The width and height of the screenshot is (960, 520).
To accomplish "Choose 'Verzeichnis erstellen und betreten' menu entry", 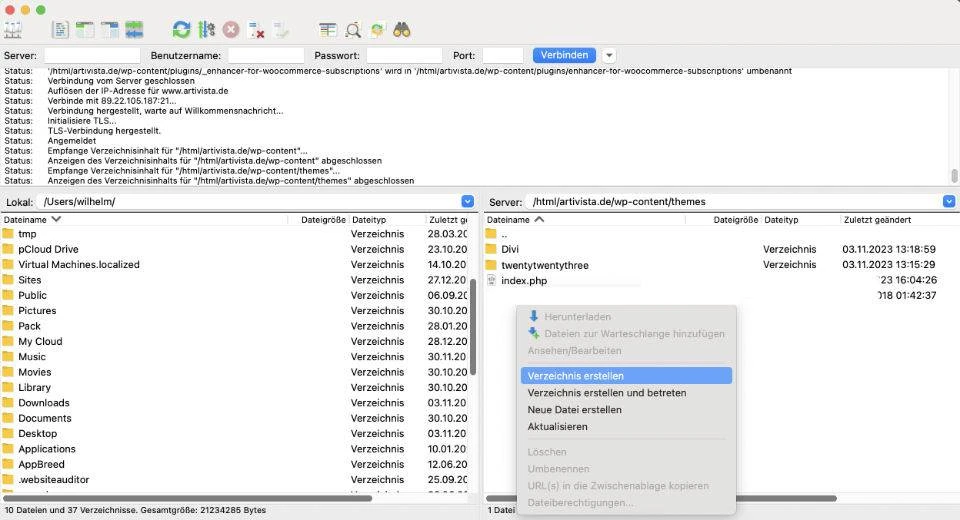I will (626, 393).
